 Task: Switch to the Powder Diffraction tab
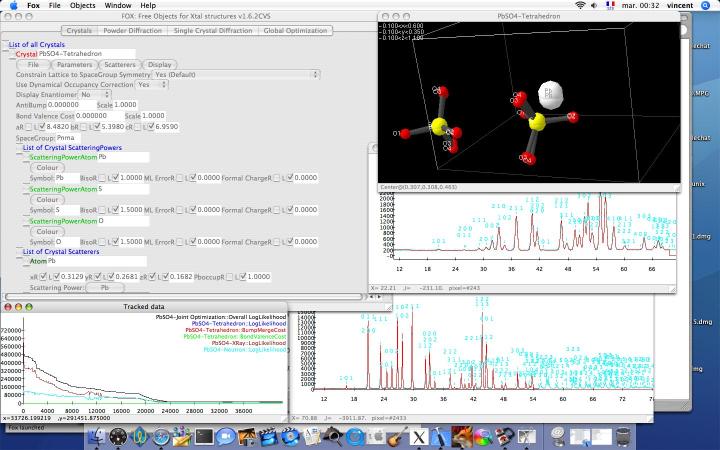pyautogui.click(x=132, y=31)
